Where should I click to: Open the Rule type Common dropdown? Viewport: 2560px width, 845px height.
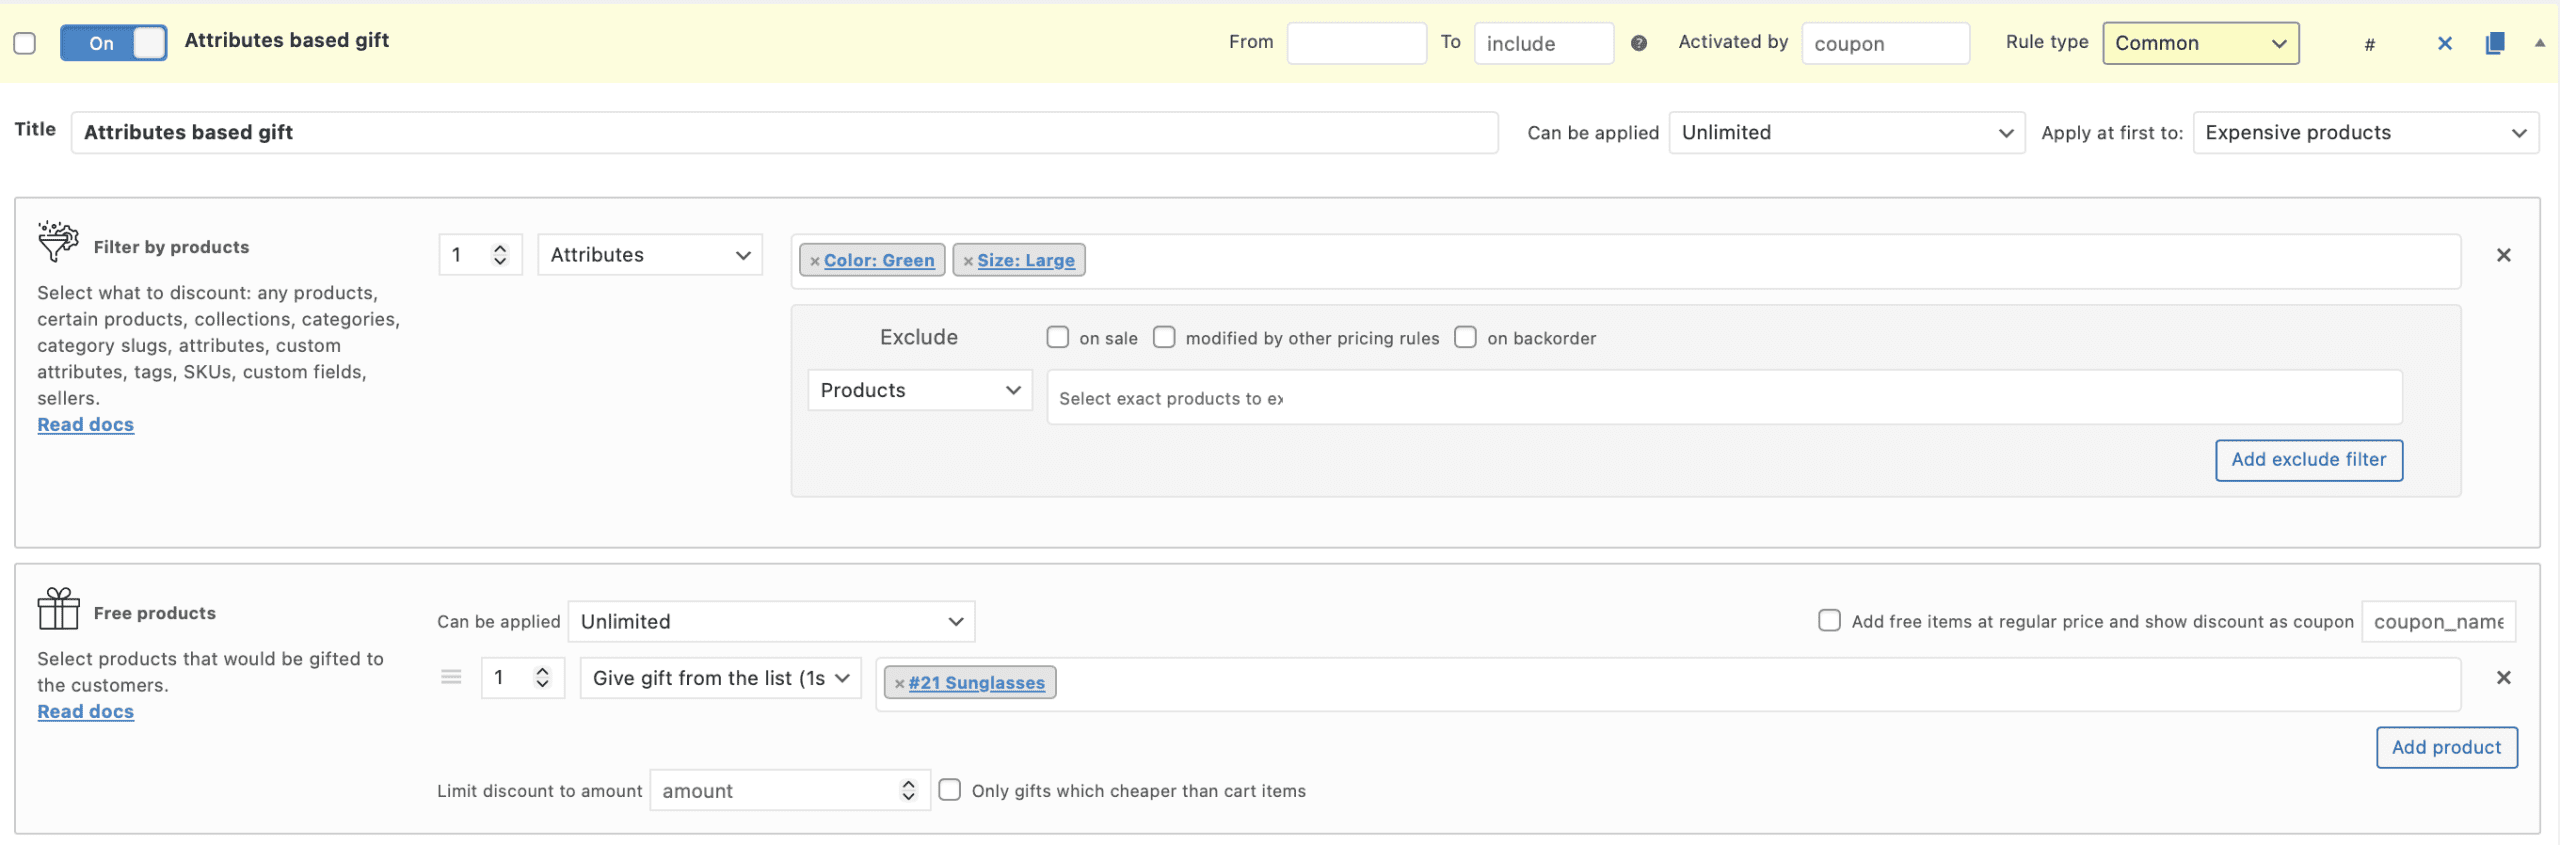[2200, 43]
